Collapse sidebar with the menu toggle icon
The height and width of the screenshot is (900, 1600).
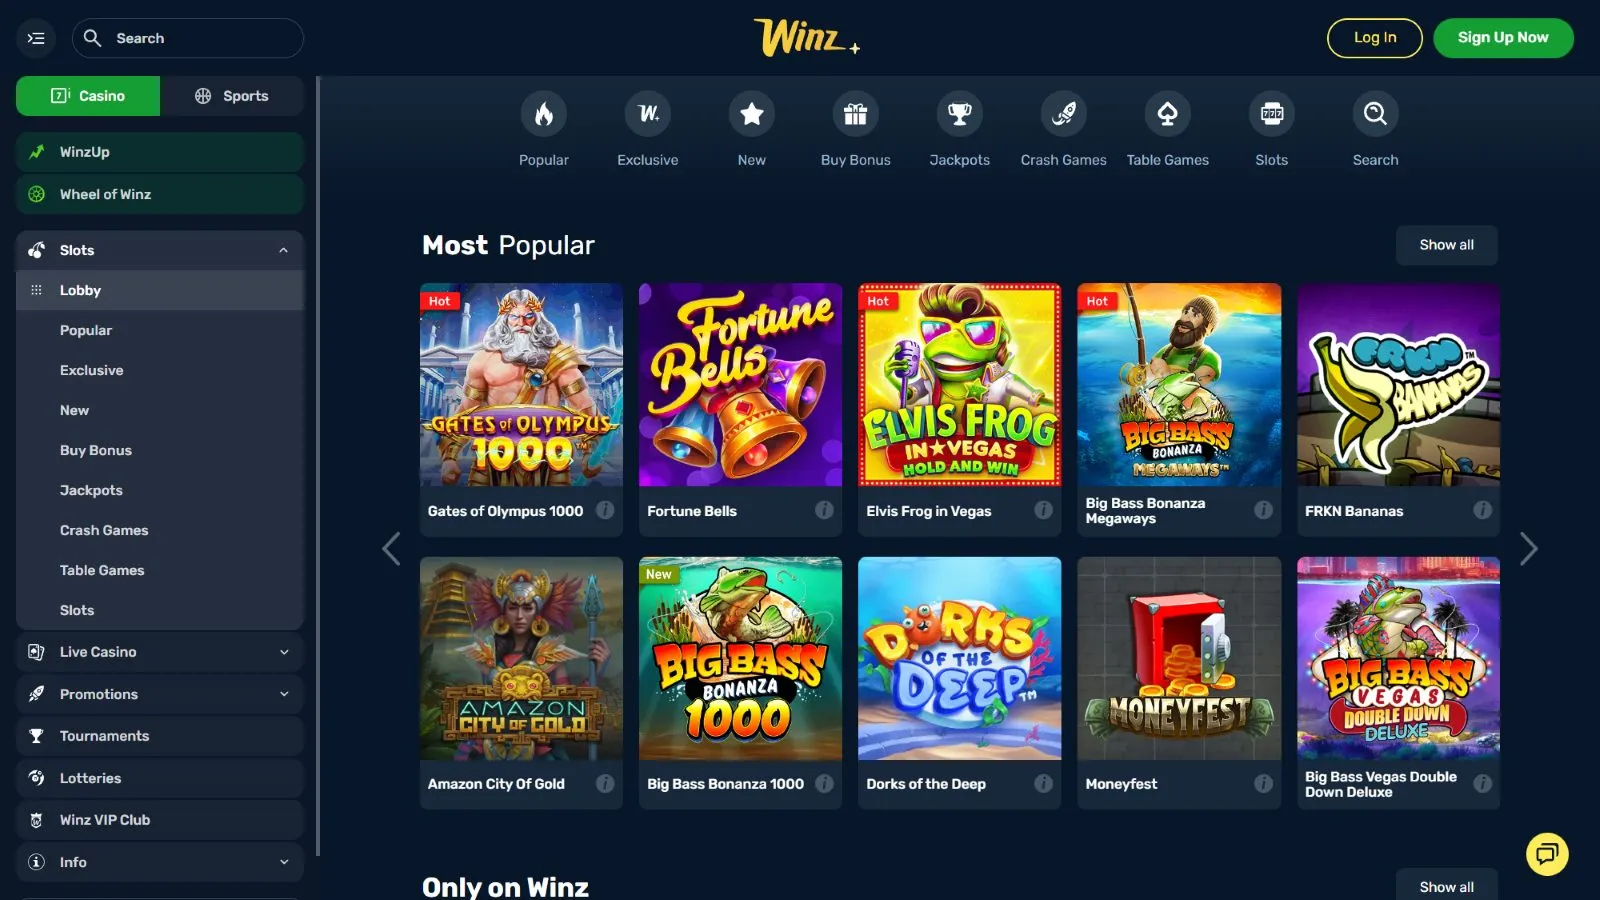(x=36, y=38)
